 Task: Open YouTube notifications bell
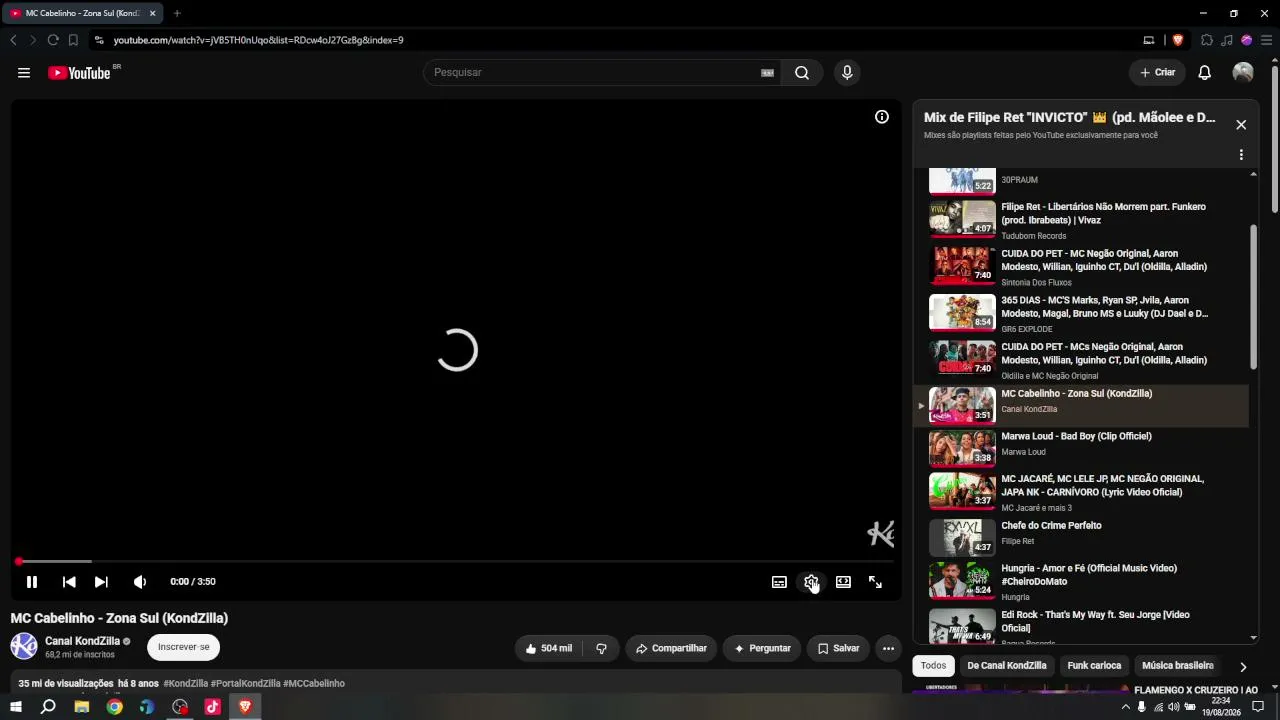coord(1205,73)
